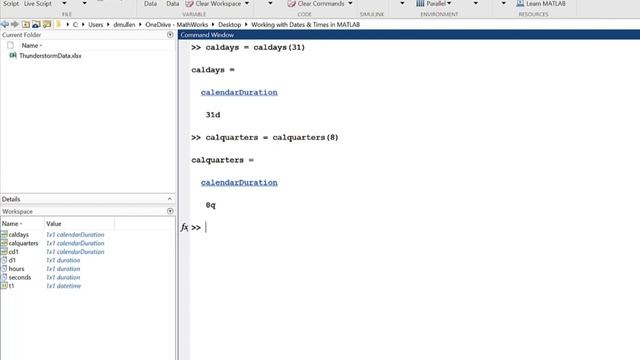Open Learn MATLAB resource link
Image resolution: width=640 pixels, height=360 pixels.
pyautogui.click(x=546, y=4)
